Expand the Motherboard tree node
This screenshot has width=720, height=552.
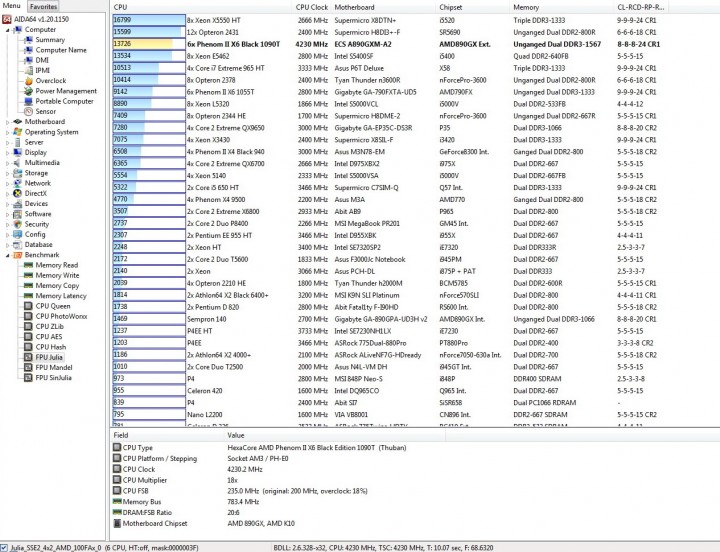(x=7, y=122)
